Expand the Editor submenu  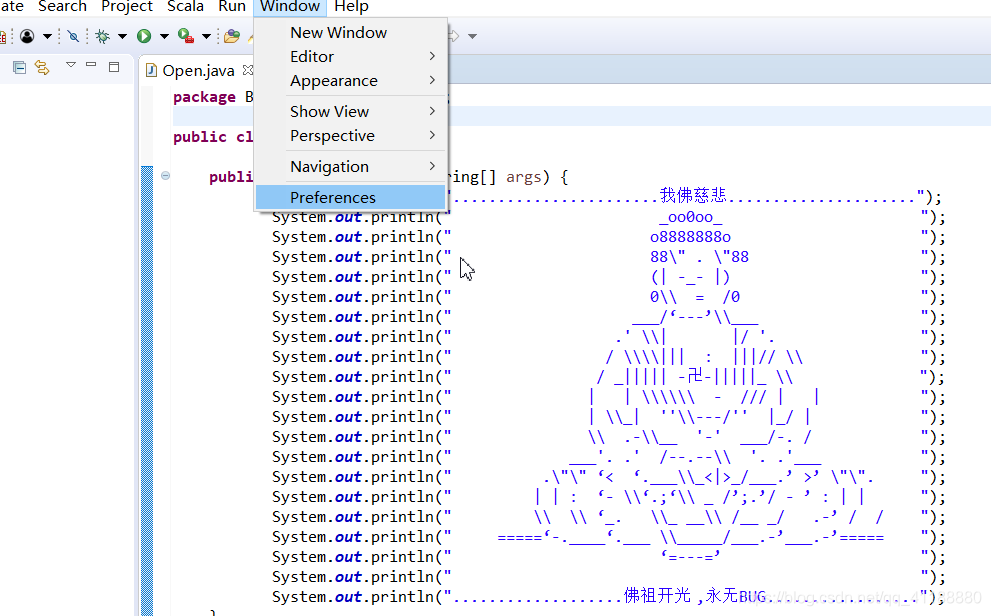click(351, 57)
